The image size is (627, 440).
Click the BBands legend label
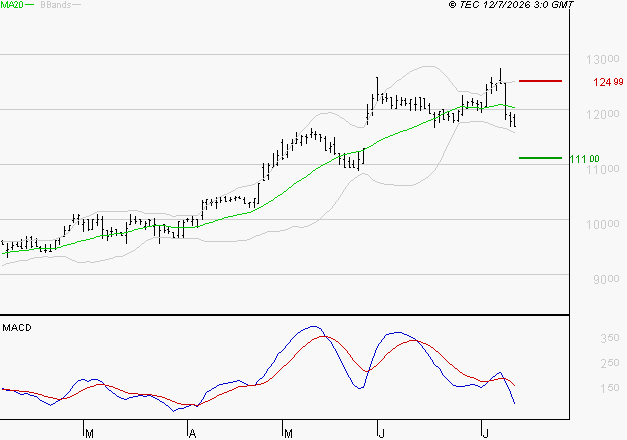coord(56,5)
